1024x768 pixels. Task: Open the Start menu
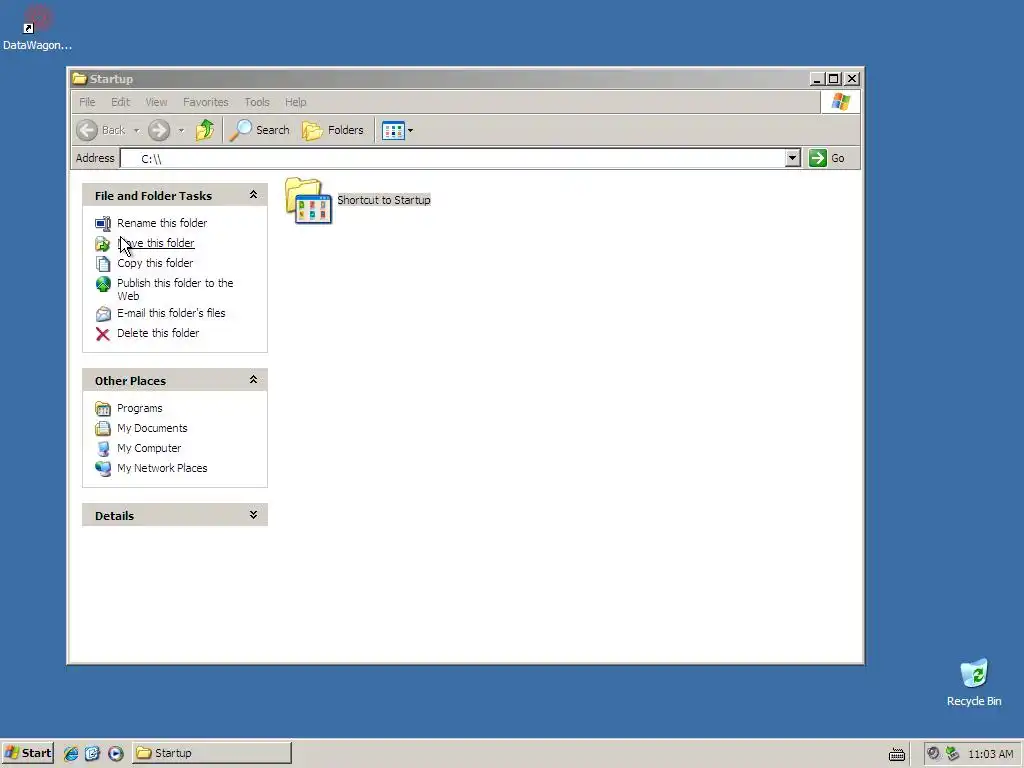(27, 753)
